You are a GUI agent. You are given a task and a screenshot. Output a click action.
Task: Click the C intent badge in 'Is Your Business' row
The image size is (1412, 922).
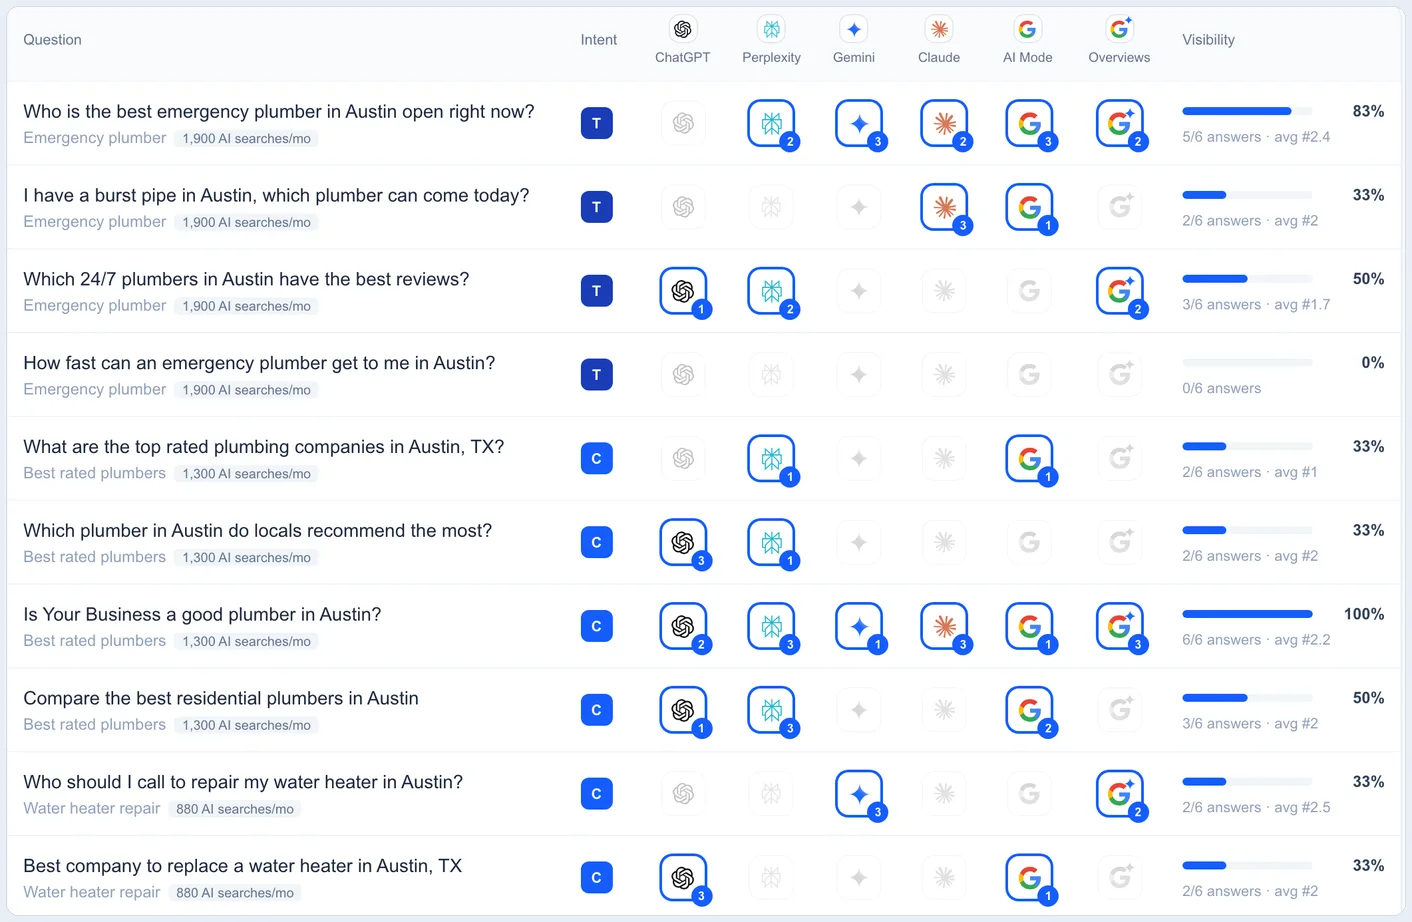pyautogui.click(x=597, y=626)
